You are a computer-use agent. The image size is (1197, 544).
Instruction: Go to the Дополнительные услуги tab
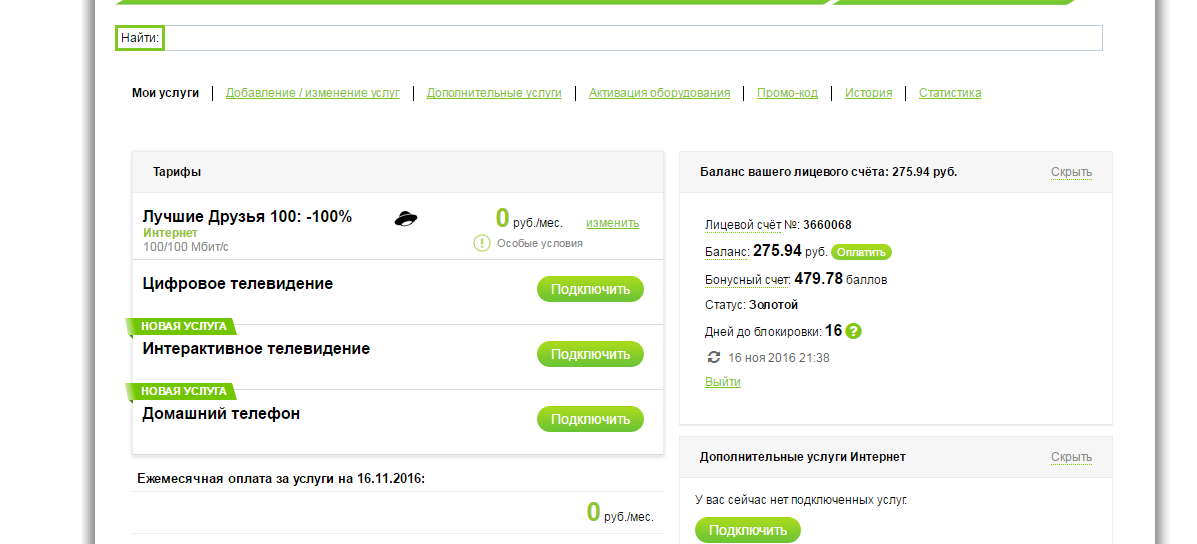tap(494, 93)
